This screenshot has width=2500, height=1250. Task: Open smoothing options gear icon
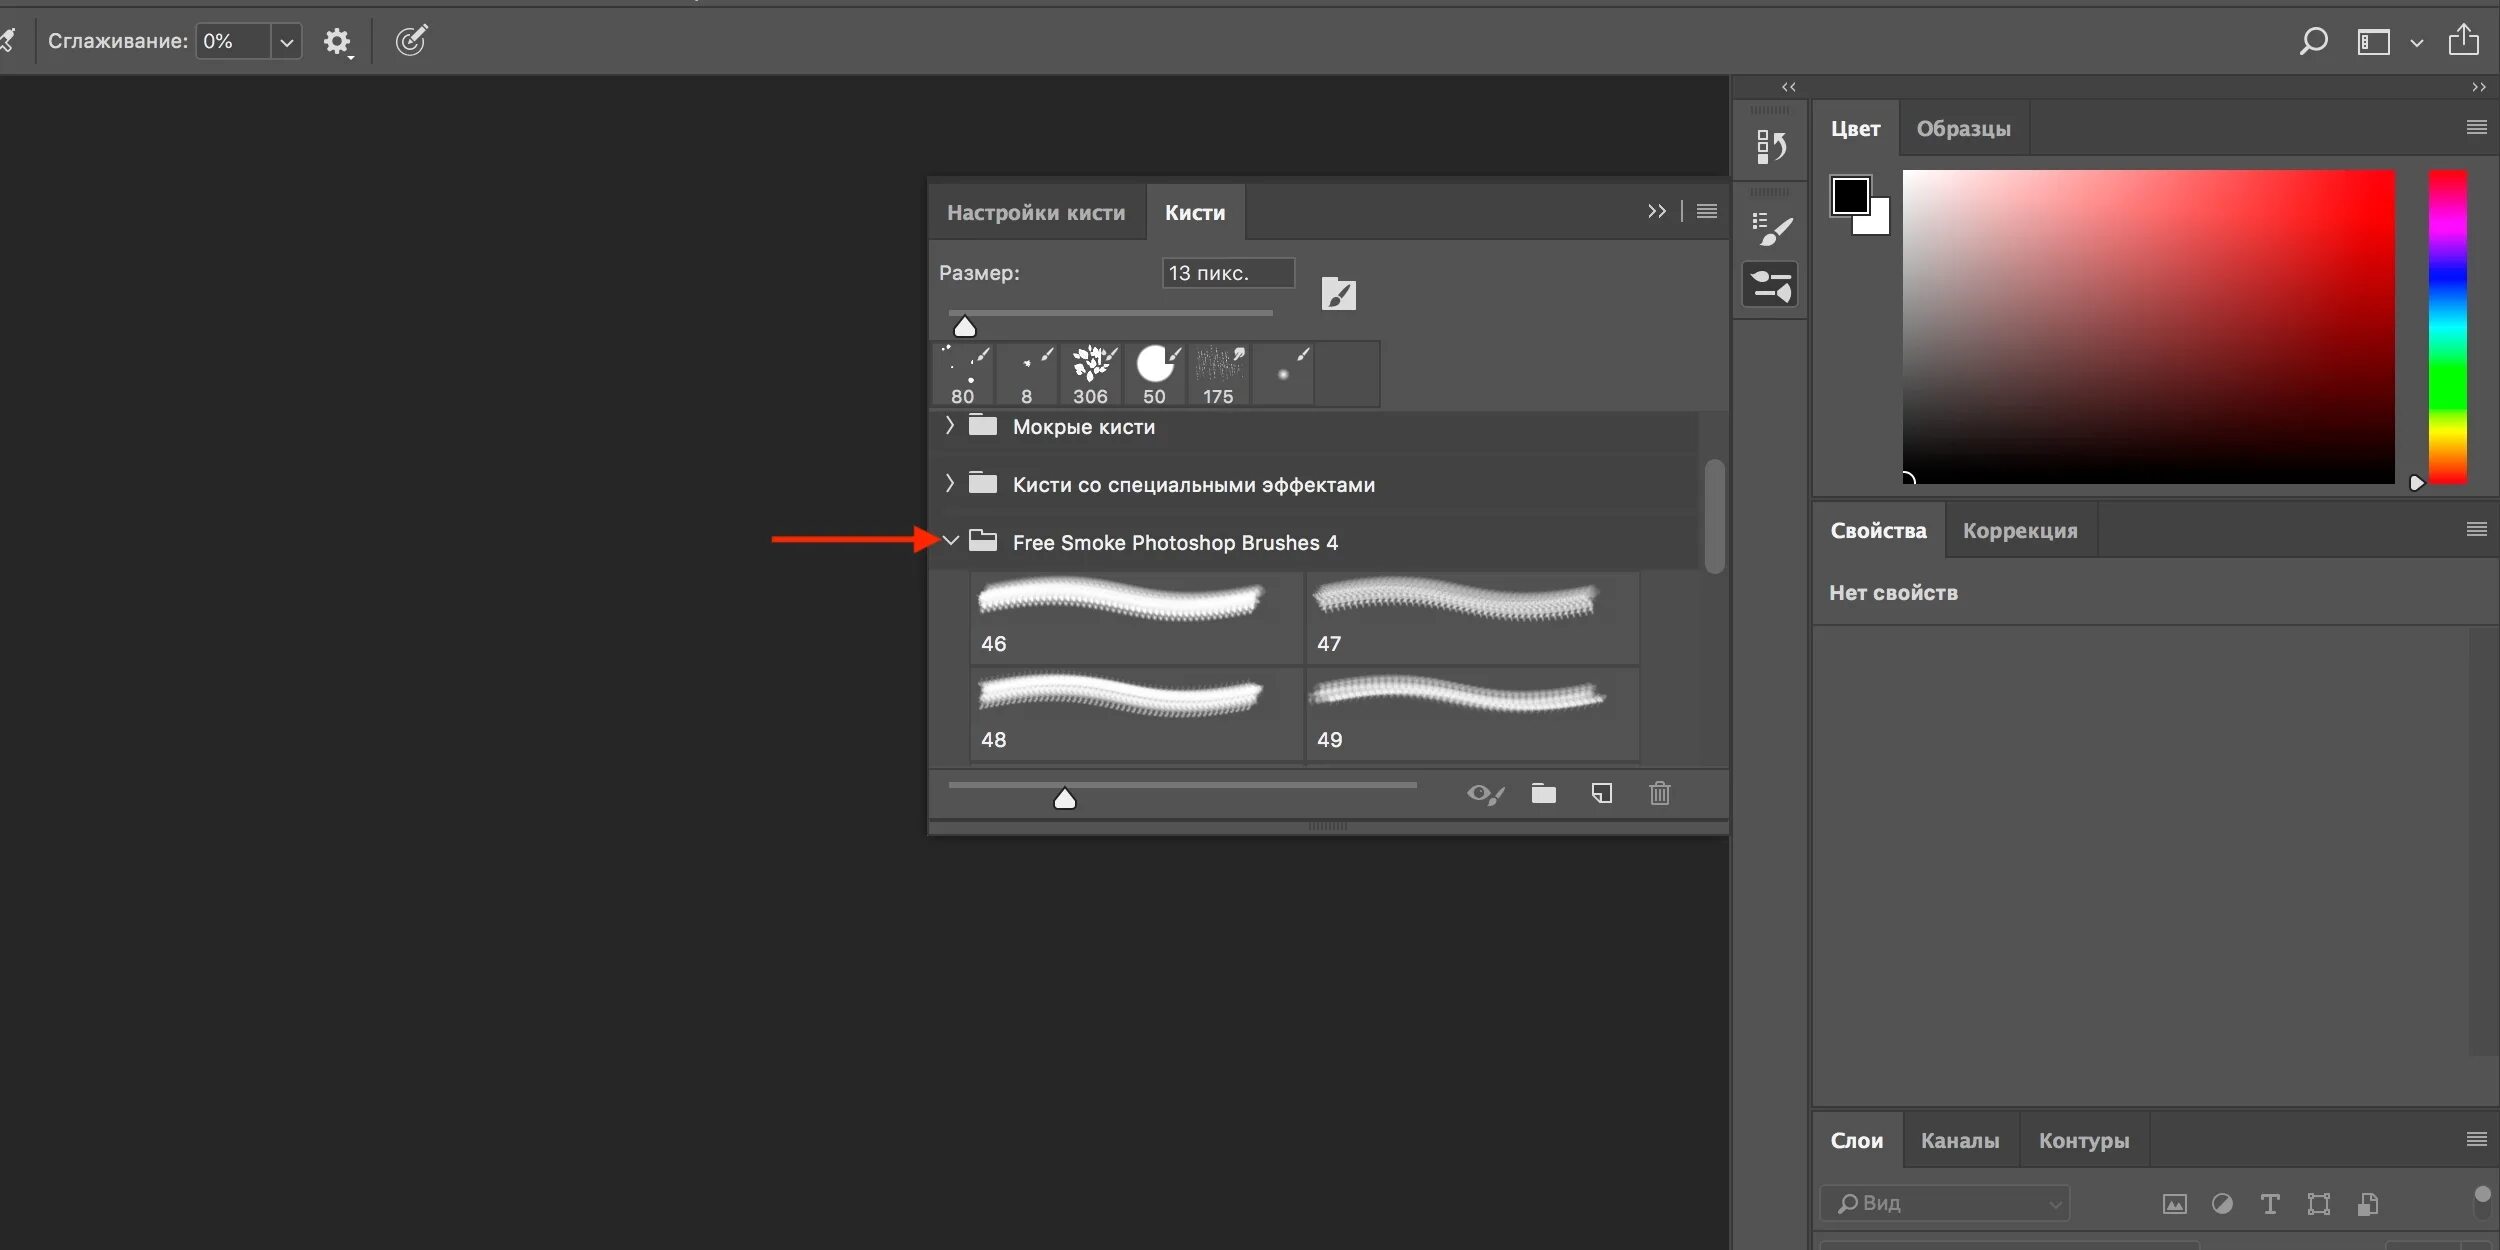[338, 42]
